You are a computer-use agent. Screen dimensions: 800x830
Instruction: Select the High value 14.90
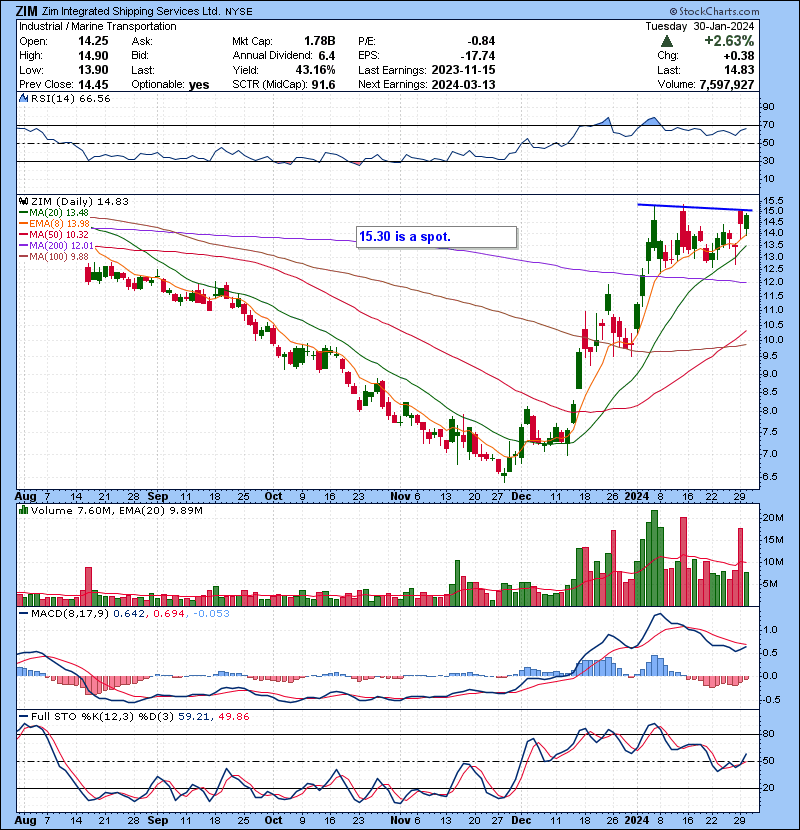93,56
